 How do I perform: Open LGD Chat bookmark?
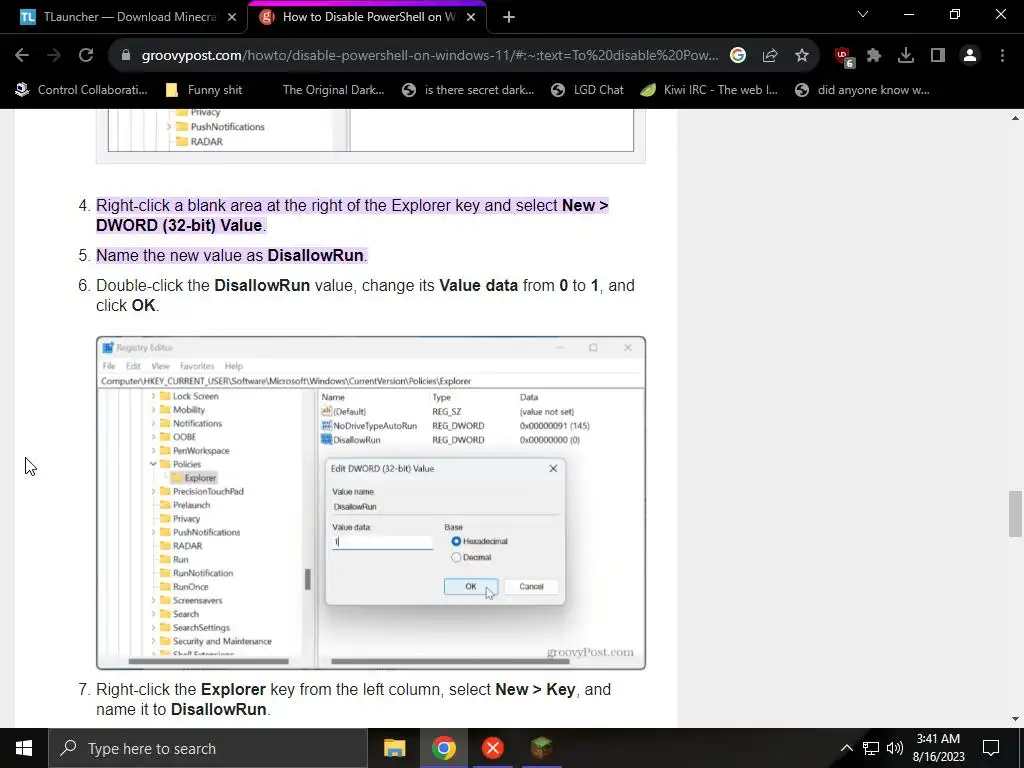(x=587, y=90)
